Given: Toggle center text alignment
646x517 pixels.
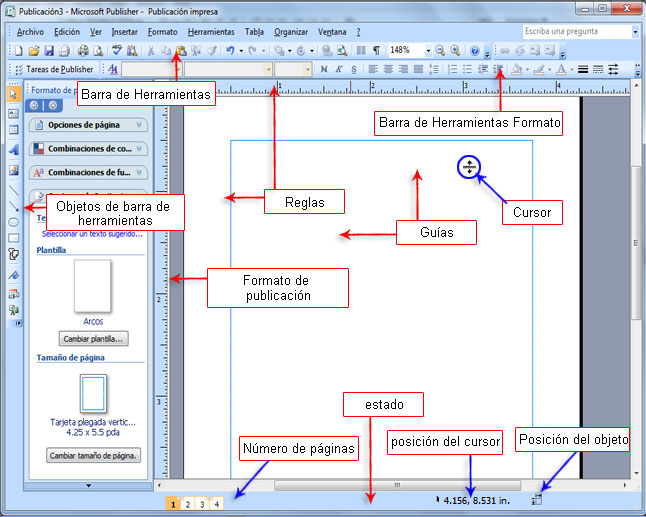Looking at the screenshot, I should click(x=388, y=69).
